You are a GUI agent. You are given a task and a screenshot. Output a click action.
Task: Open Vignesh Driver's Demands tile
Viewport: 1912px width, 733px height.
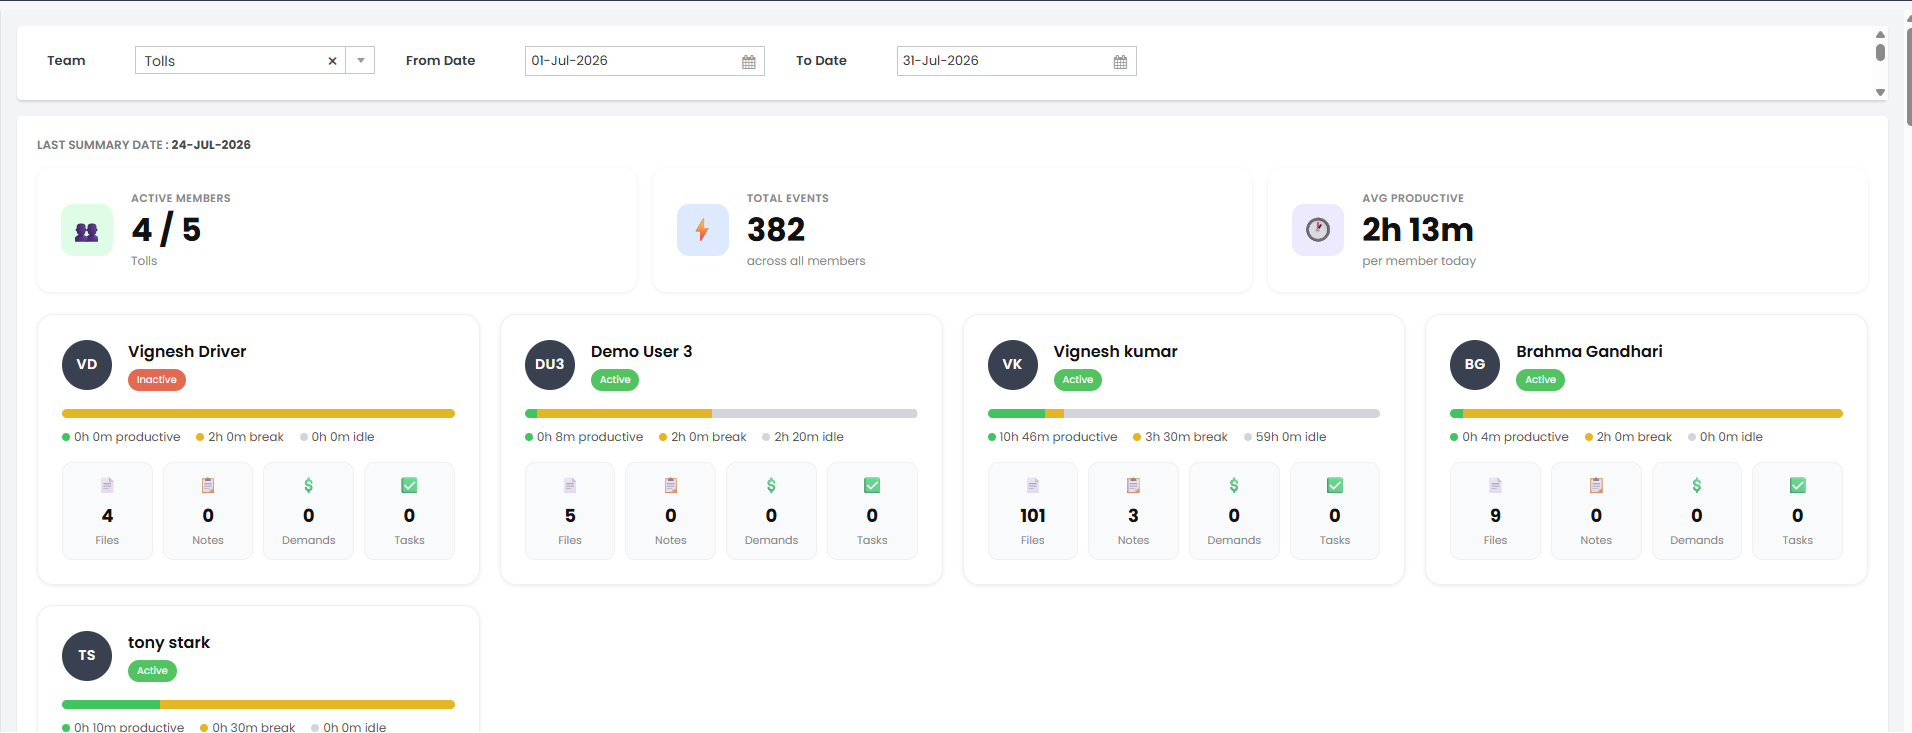(308, 511)
